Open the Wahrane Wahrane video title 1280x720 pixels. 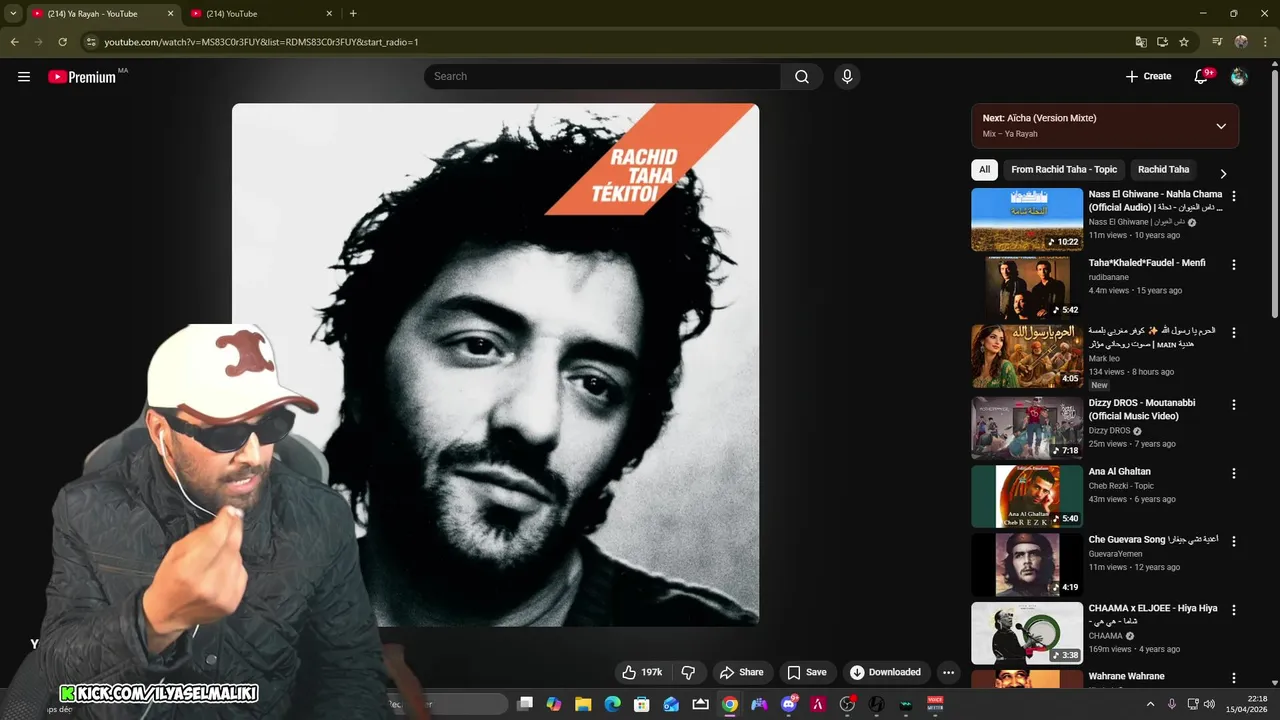[1126, 677]
